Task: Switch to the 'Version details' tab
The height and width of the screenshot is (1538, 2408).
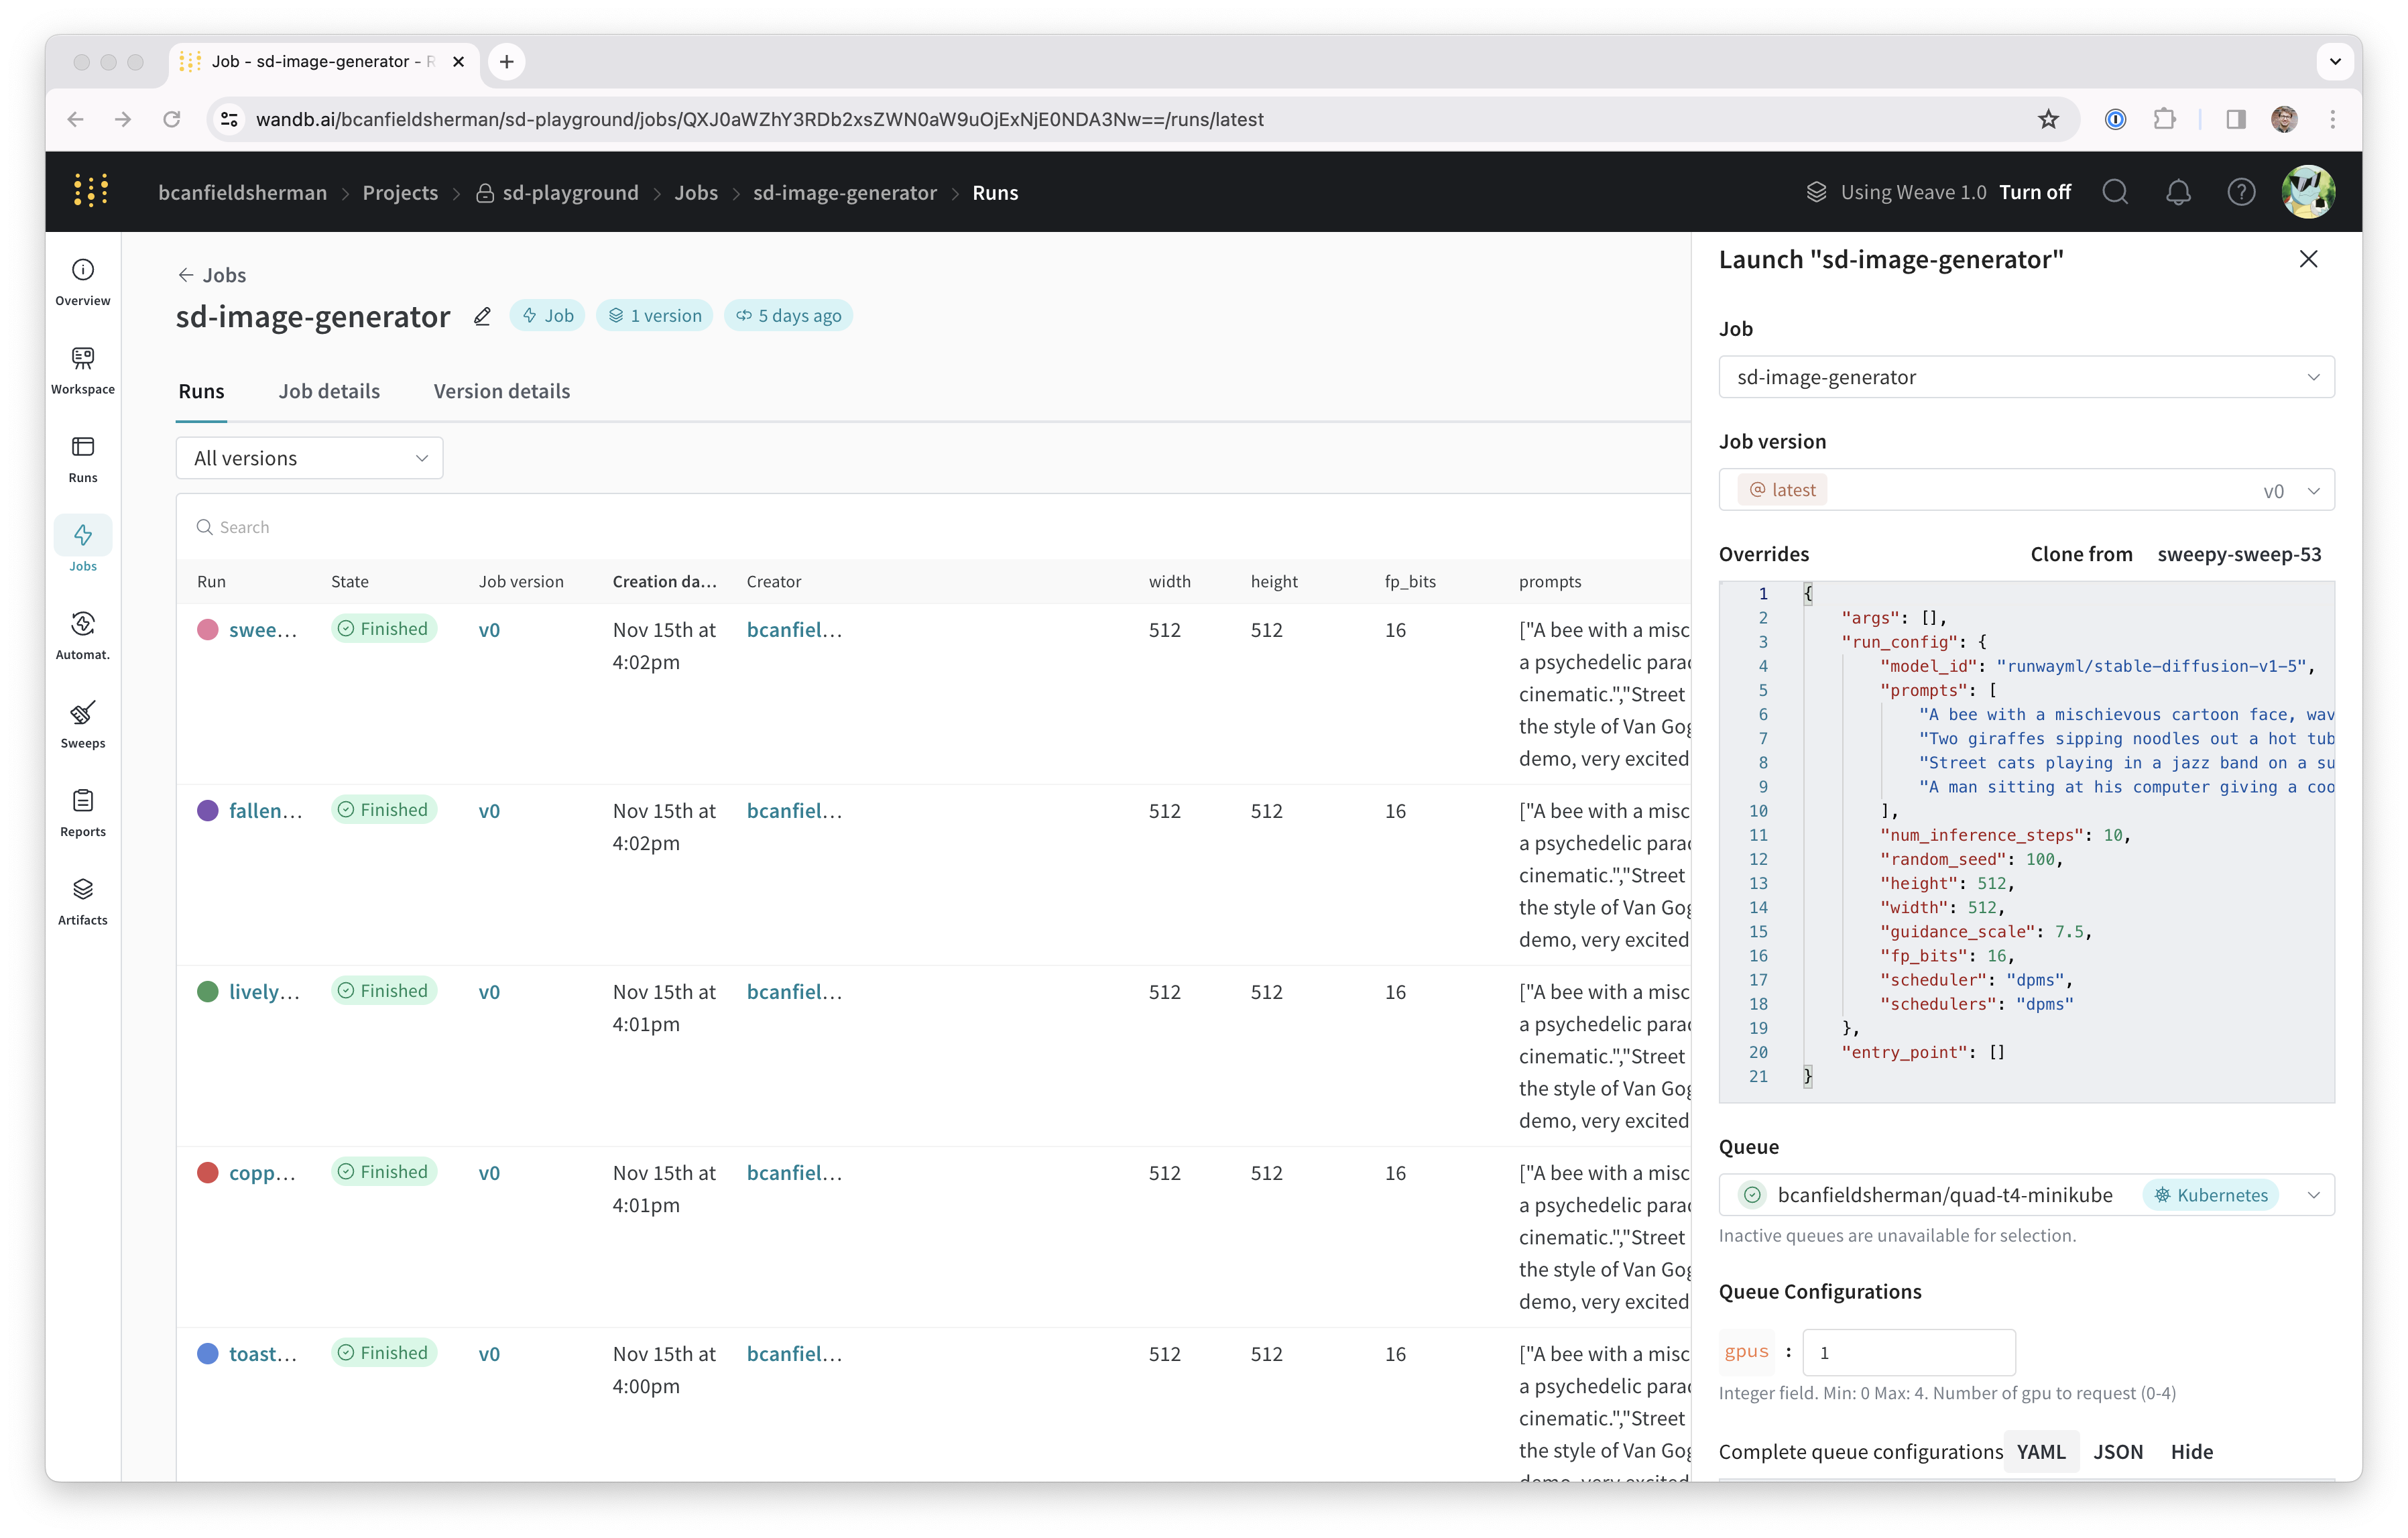Action: [503, 390]
